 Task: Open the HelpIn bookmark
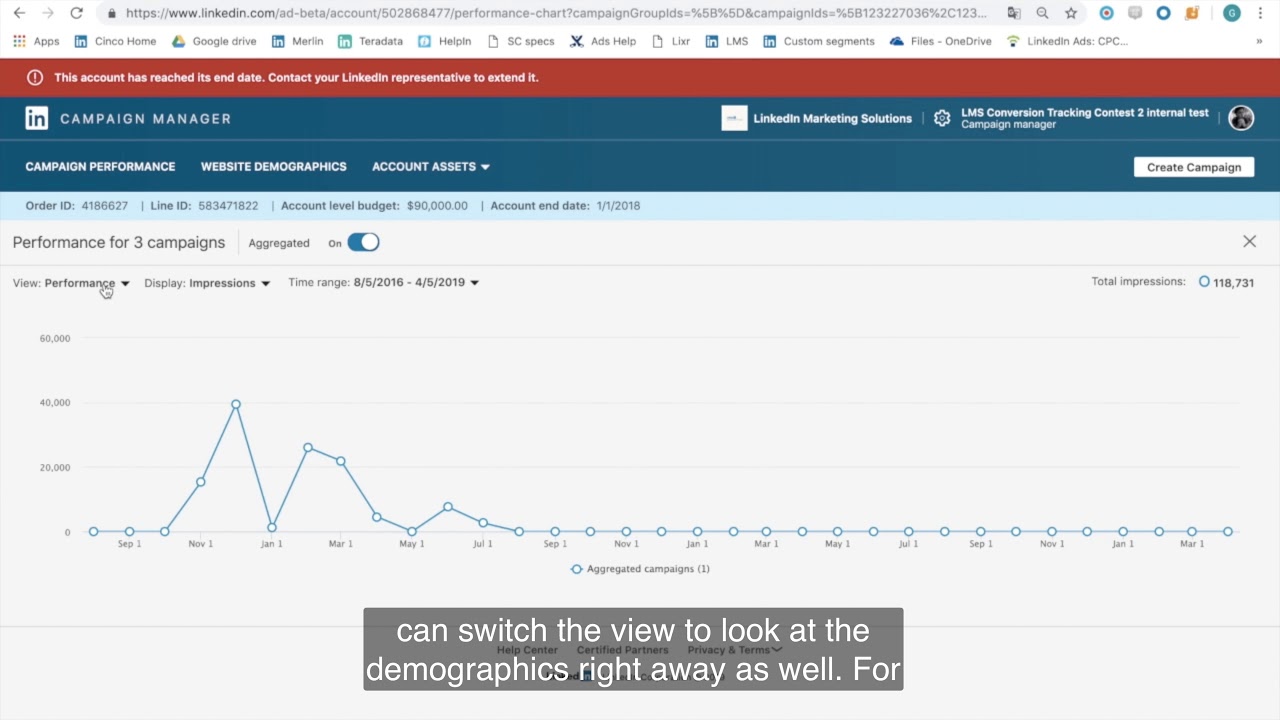[x=444, y=41]
